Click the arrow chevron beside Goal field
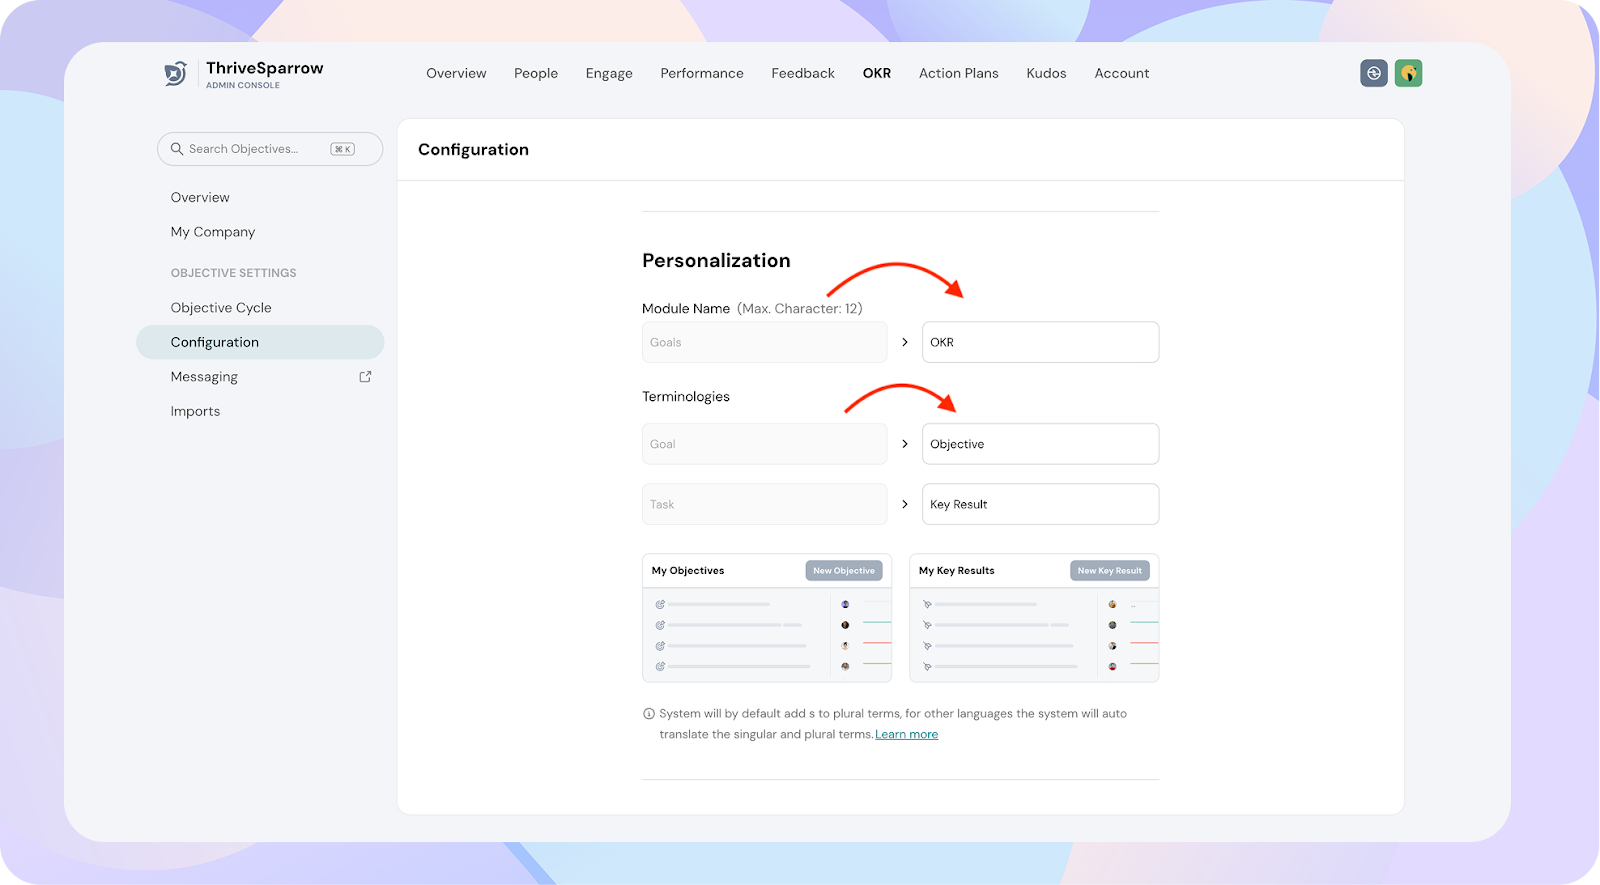 coord(905,444)
